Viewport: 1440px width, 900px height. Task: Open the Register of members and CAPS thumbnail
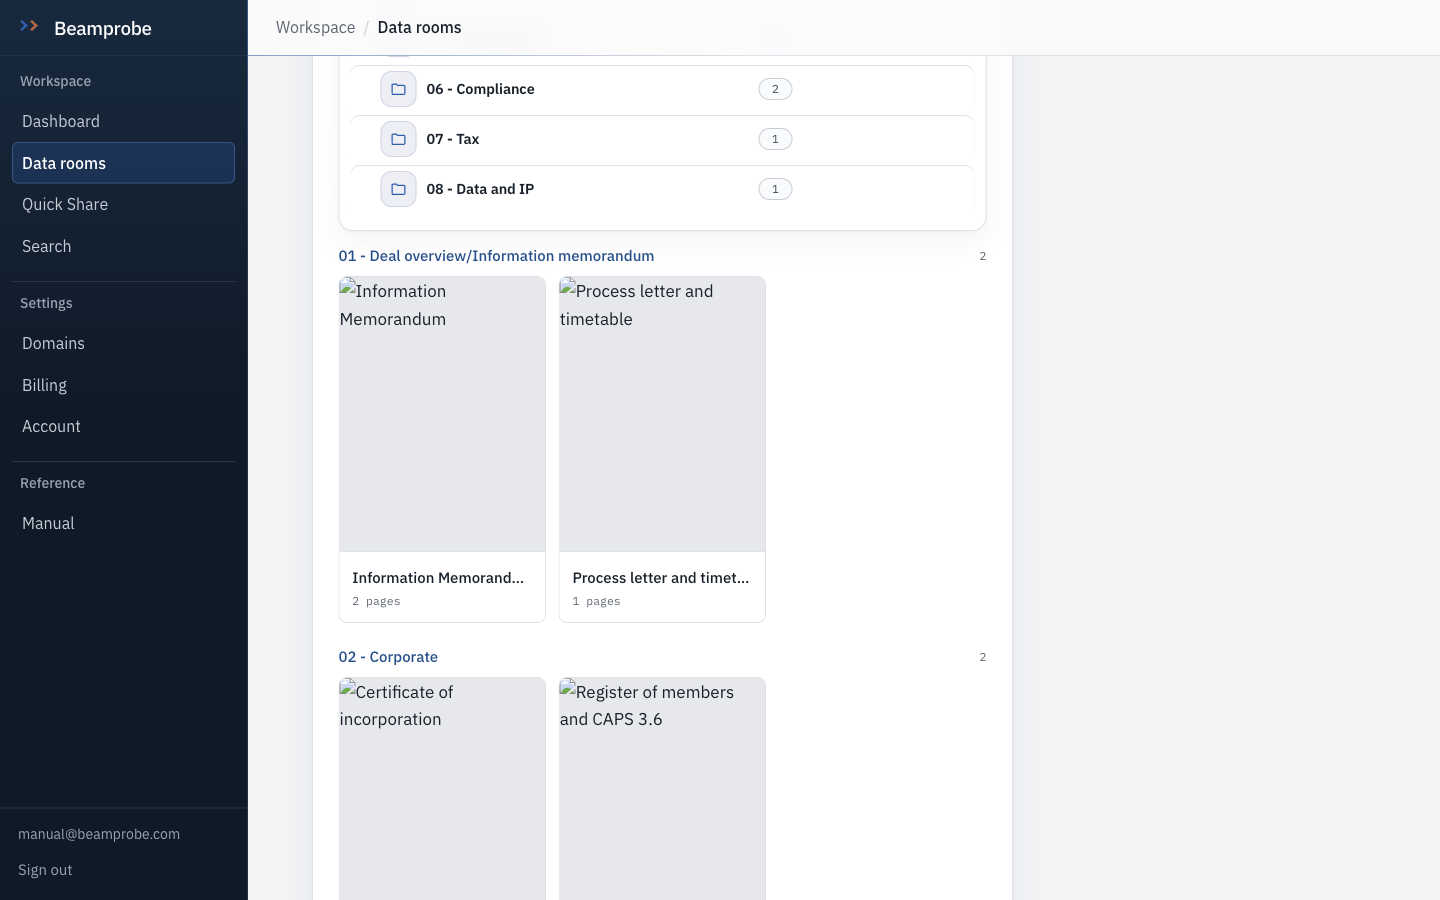(662, 789)
